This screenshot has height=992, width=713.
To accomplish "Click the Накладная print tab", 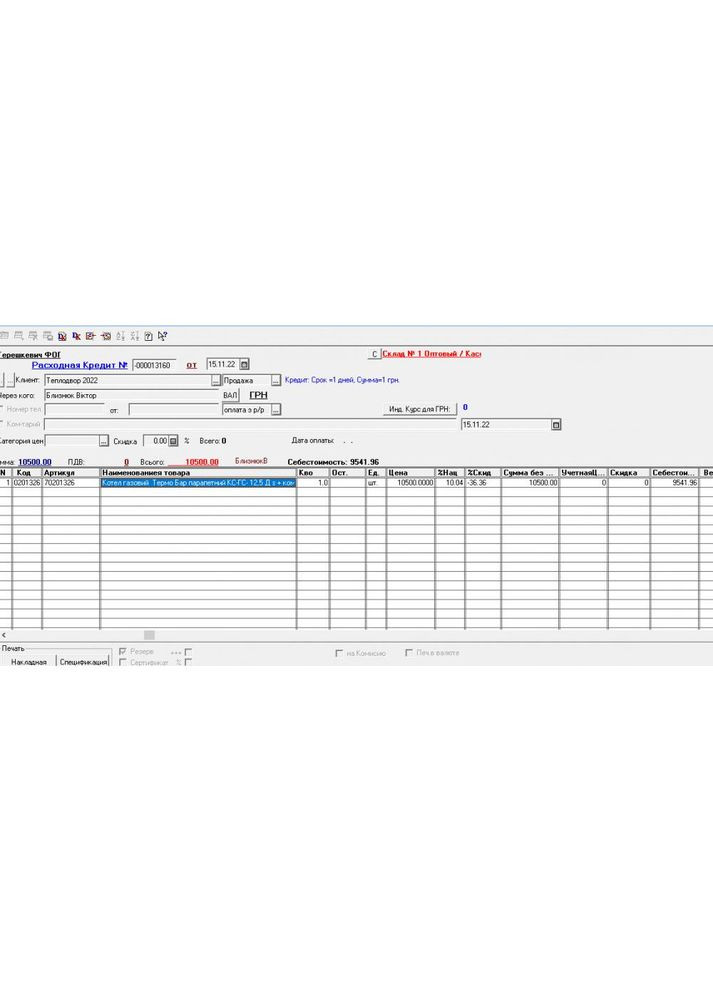I will pyautogui.click(x=28, y=662).
